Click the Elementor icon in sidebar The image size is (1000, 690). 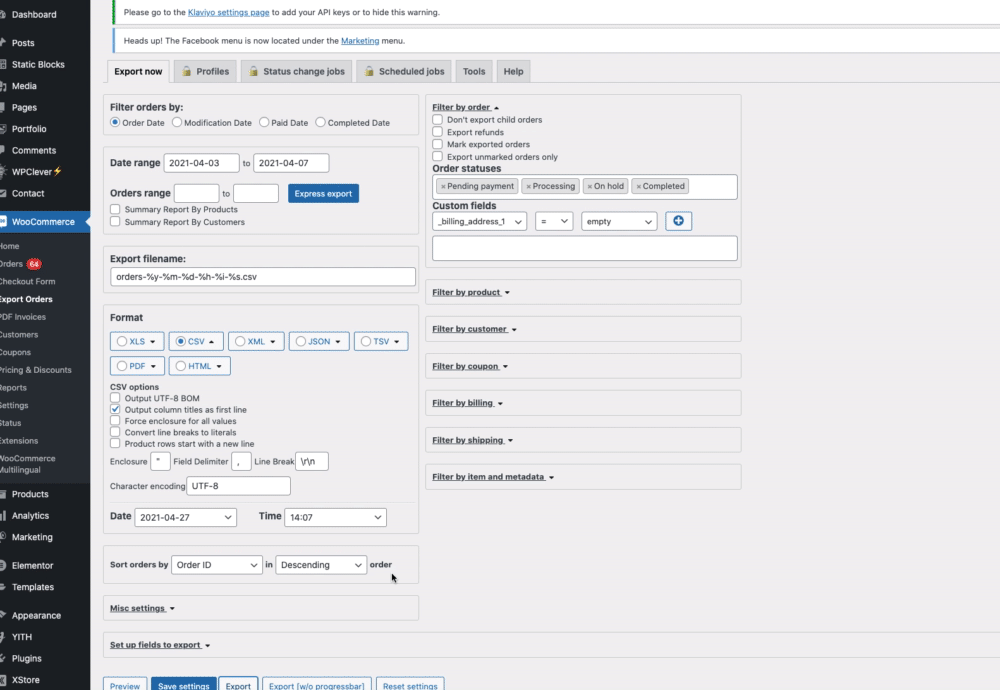tap(3, 566)
